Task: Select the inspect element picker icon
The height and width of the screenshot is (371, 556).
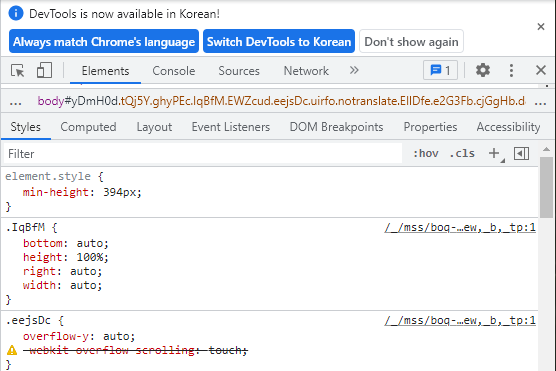Action: [x=17, y=71]
